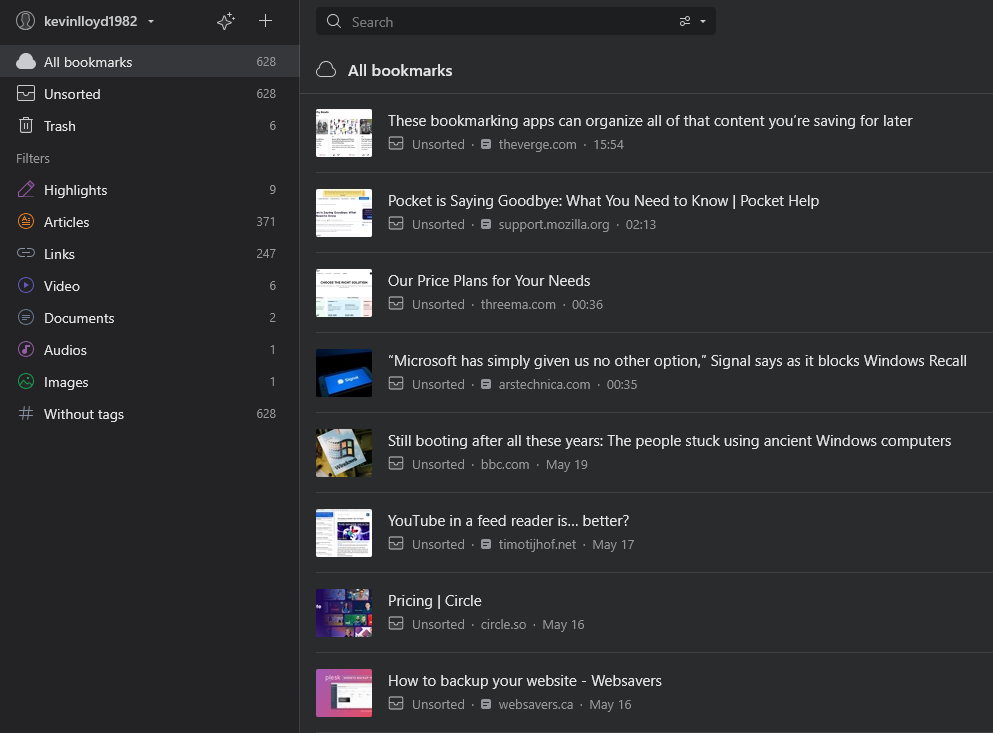
Task: Click thumbnail of YouTube feed reader bookmark
Action: [x=344, y=533]
